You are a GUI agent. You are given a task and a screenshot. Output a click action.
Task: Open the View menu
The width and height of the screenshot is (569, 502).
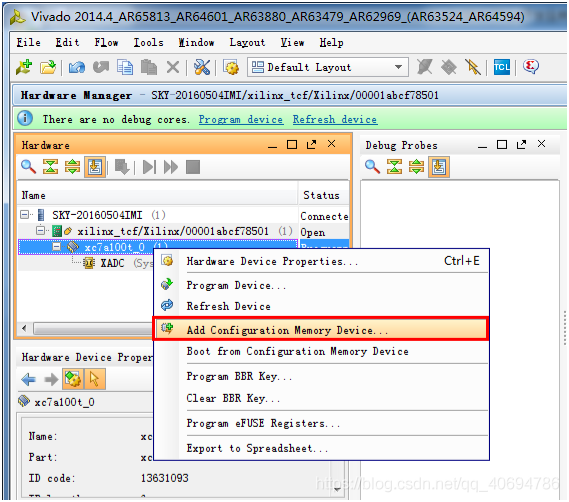(x=292, y=42)
